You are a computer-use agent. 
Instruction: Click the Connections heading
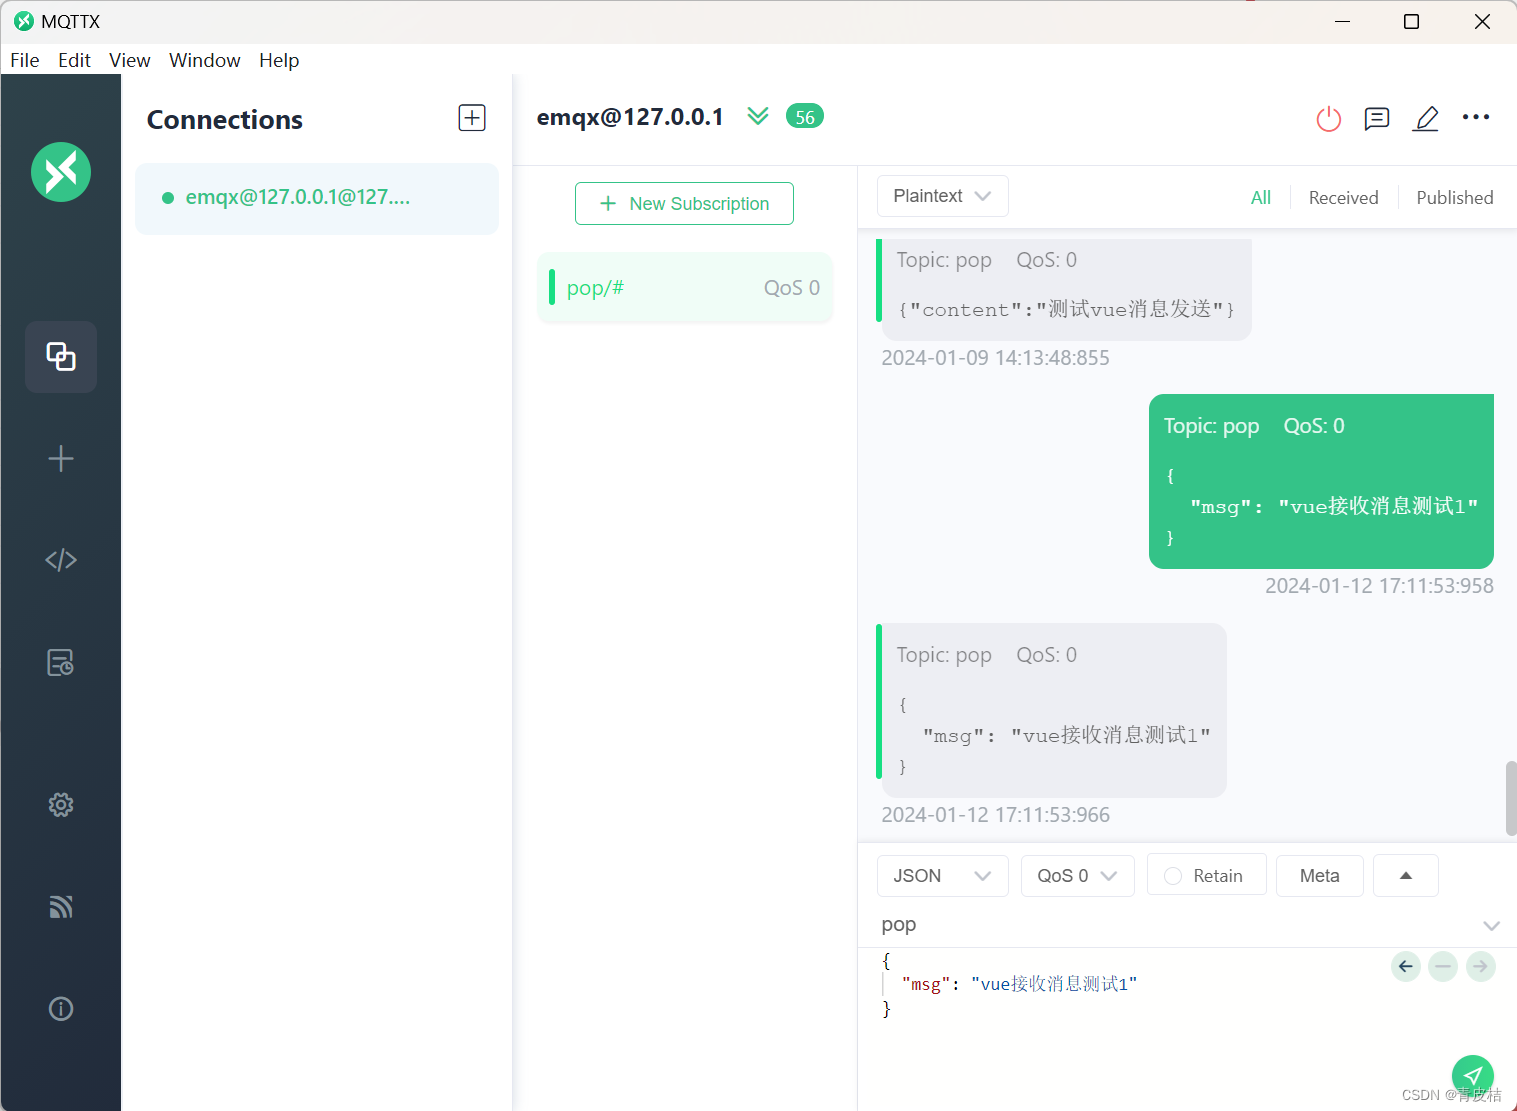click(x=225, y=120)
